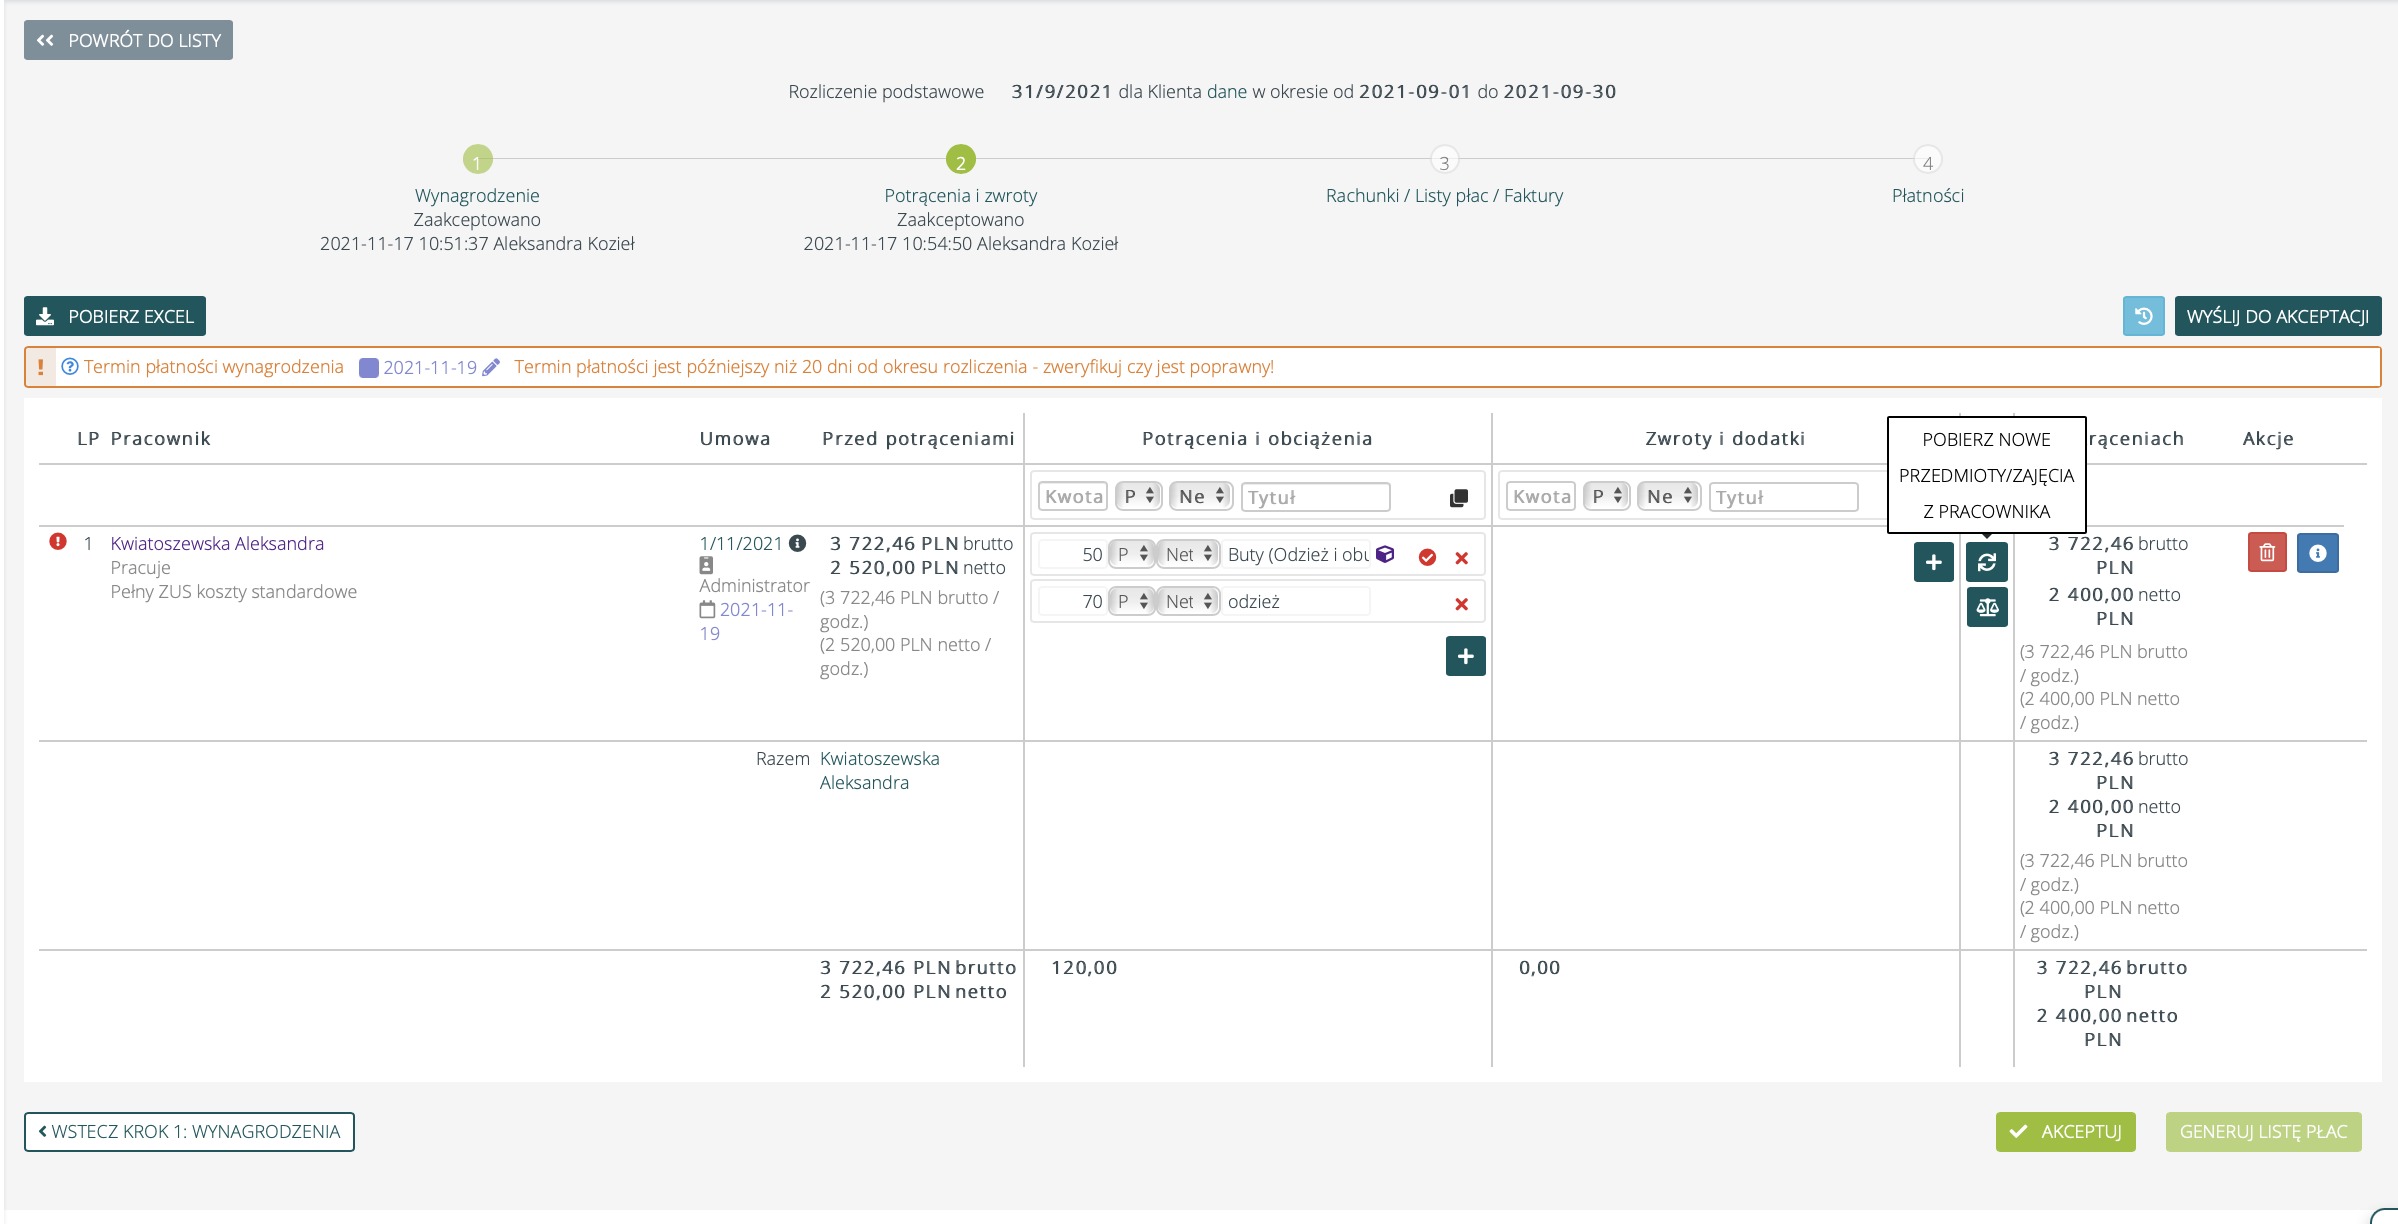Click the green Akceptuj button

2065,1132
